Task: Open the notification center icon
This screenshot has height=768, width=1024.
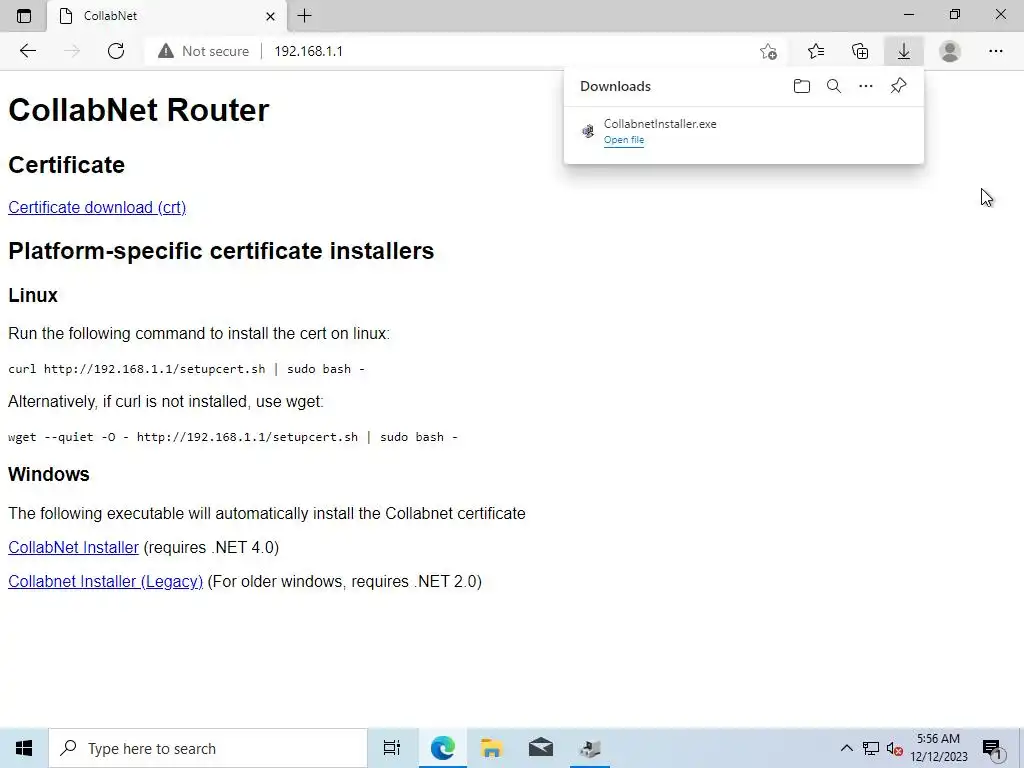Action: click(992, 749)
